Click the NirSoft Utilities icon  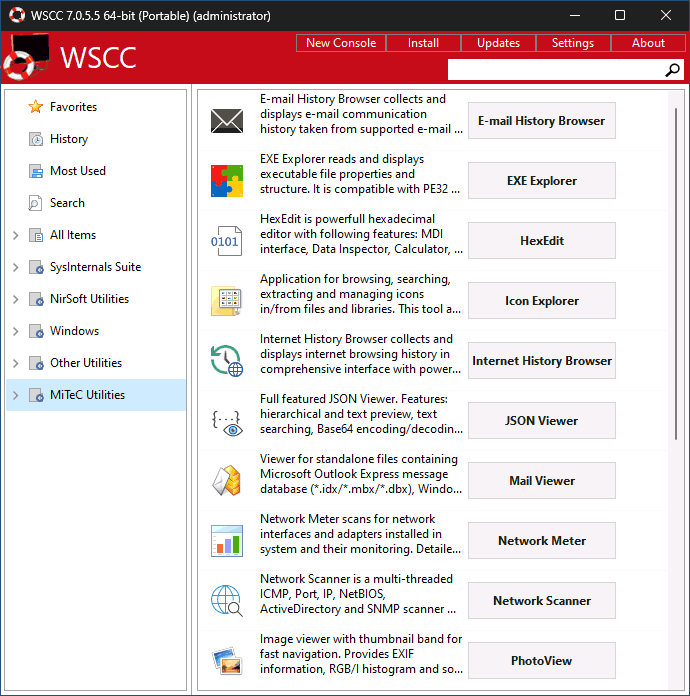36,299
